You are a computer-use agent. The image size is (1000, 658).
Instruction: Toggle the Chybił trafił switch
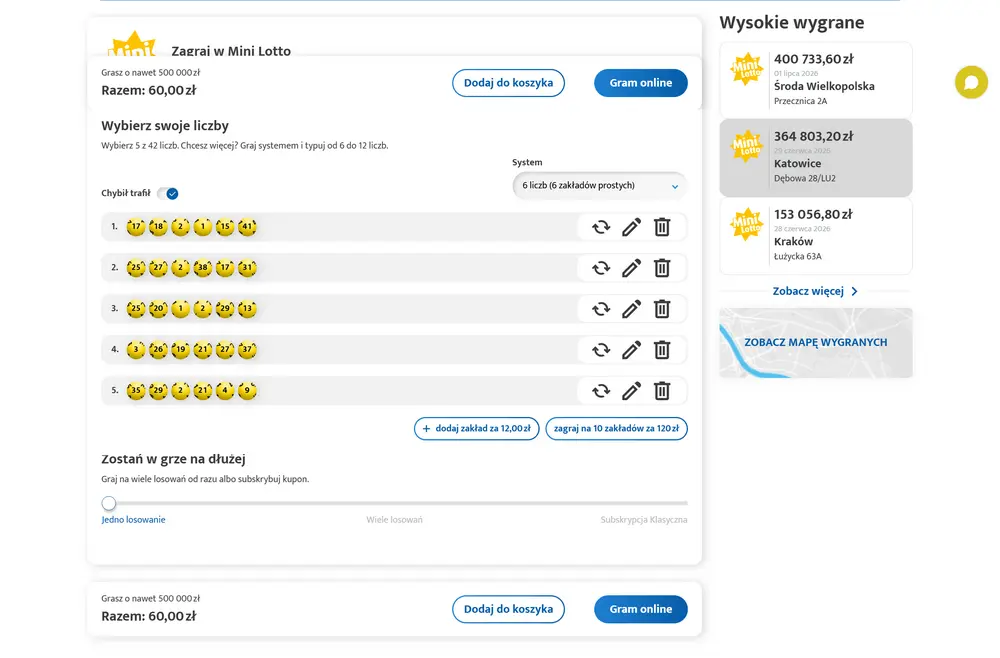pos(168,193)
